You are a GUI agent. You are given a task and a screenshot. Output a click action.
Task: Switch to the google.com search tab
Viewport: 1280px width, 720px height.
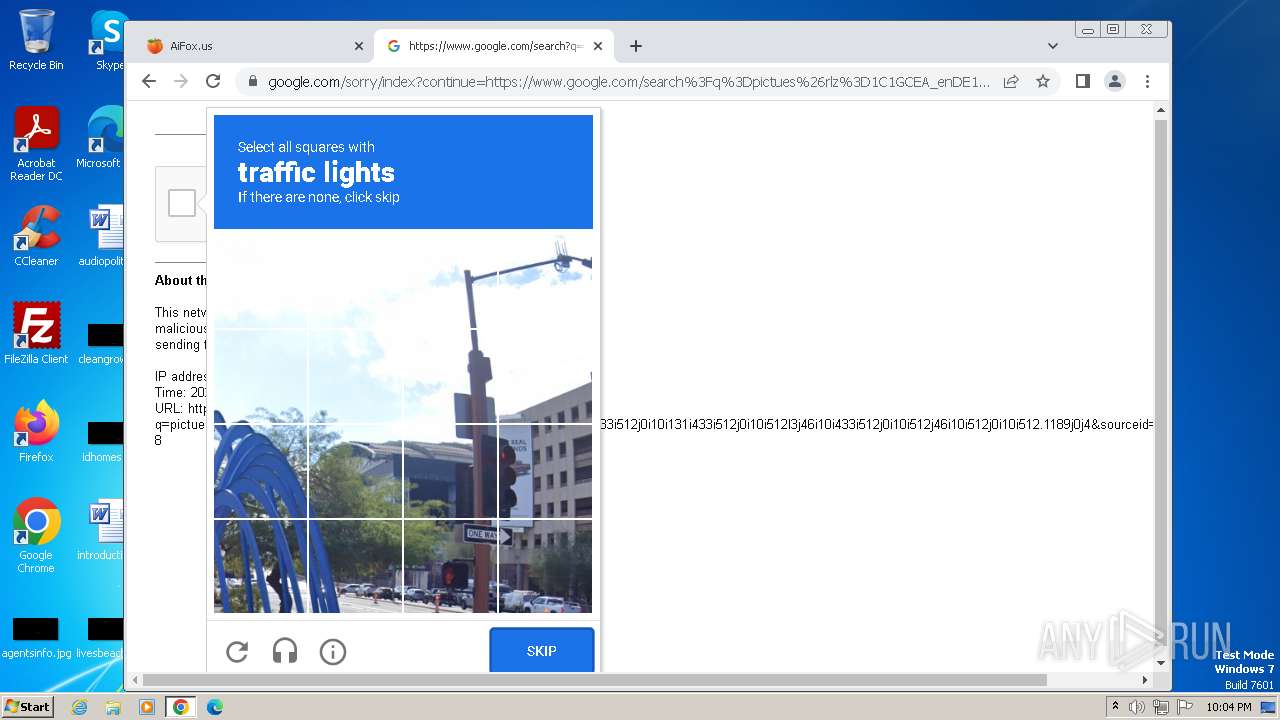[x=494, y=46]
